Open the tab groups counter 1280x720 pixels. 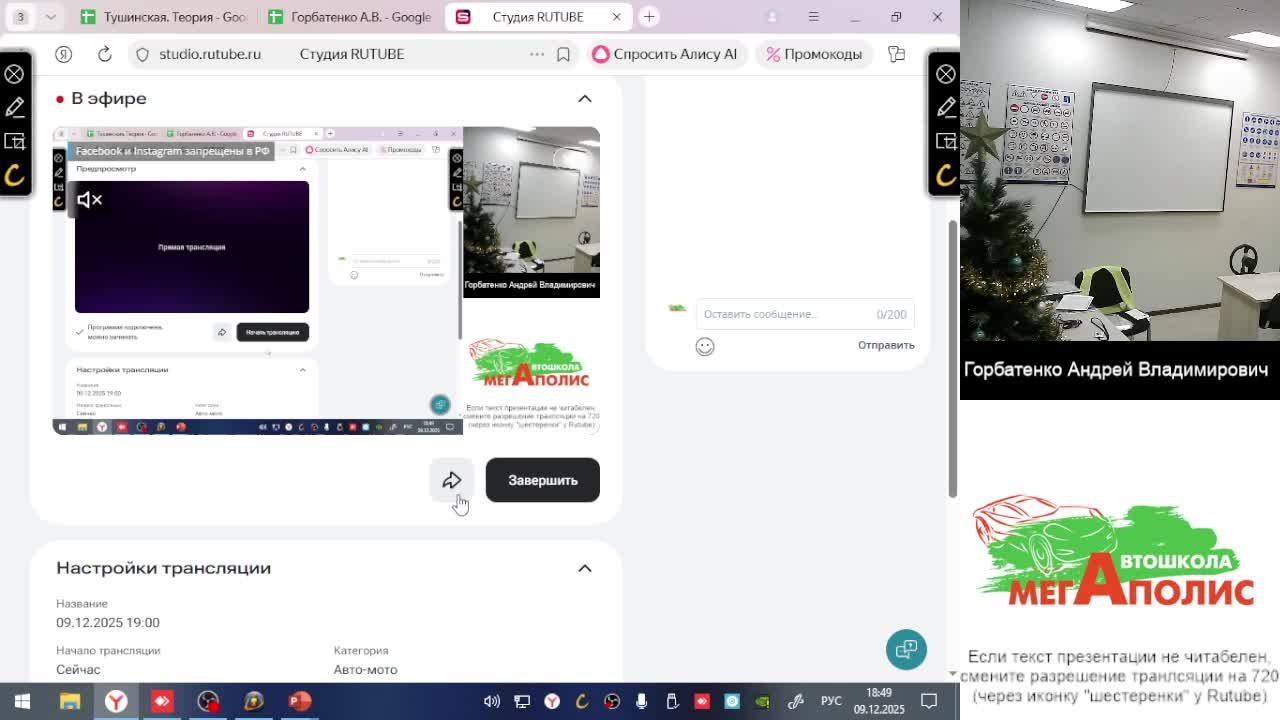pos(20,17)
